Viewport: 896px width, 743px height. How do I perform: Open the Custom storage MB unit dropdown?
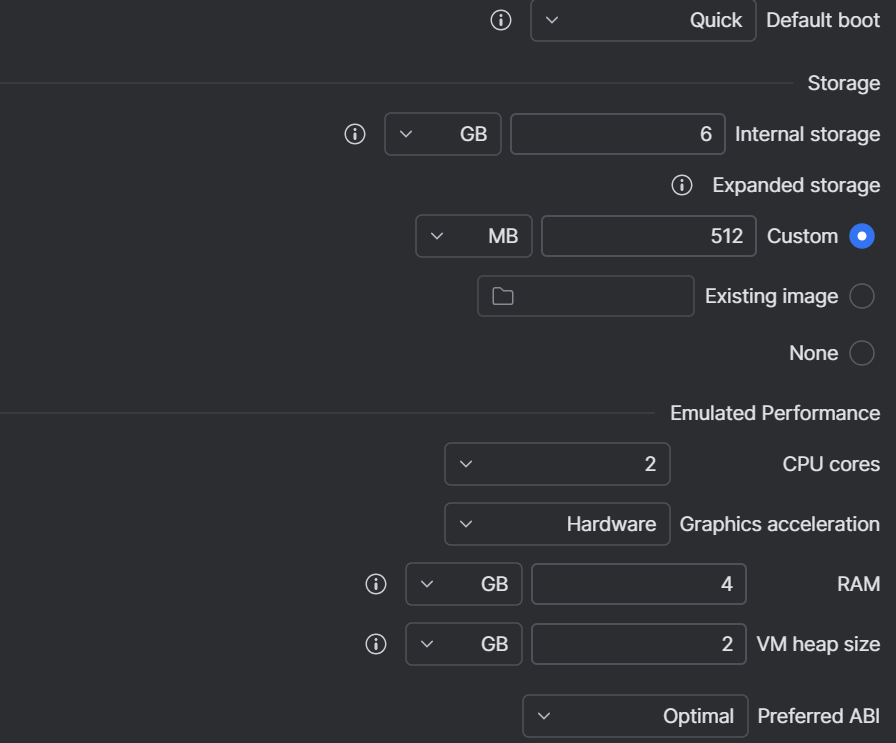473,236
